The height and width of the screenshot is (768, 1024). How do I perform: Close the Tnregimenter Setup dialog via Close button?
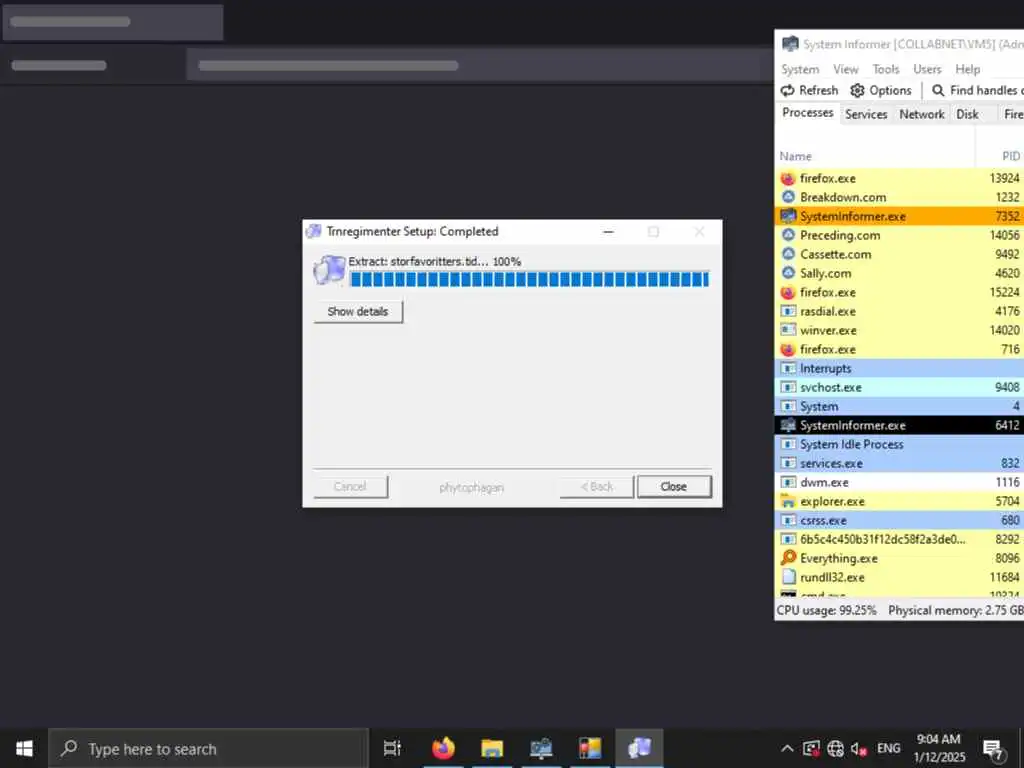(673, 487)
